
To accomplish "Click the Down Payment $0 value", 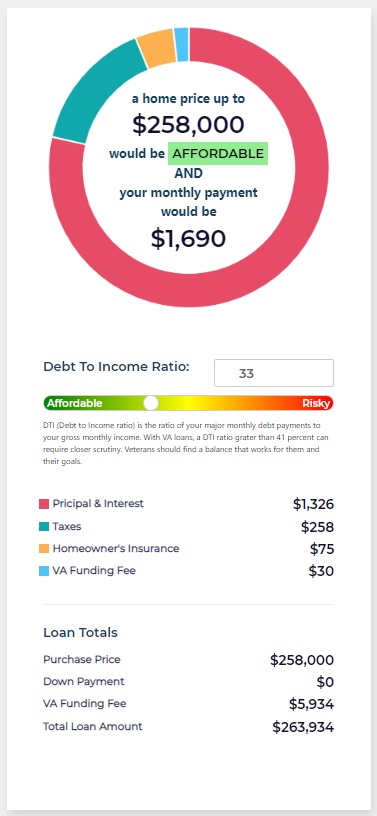I will pyautogui.click(x=325, y=682).
